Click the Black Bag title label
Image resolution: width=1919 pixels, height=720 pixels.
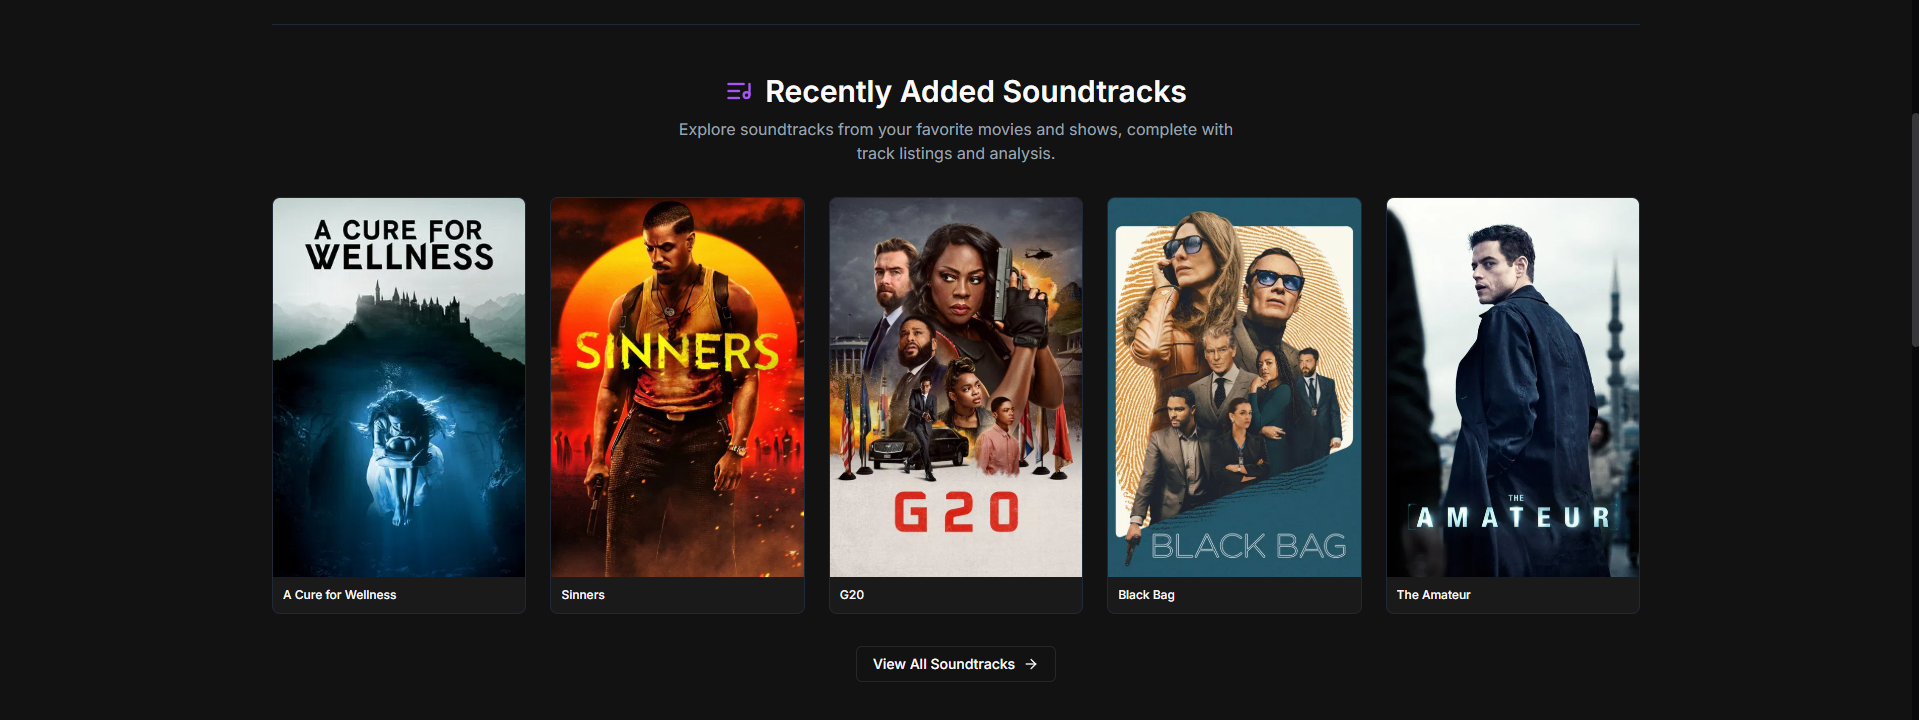point(1146,595)
